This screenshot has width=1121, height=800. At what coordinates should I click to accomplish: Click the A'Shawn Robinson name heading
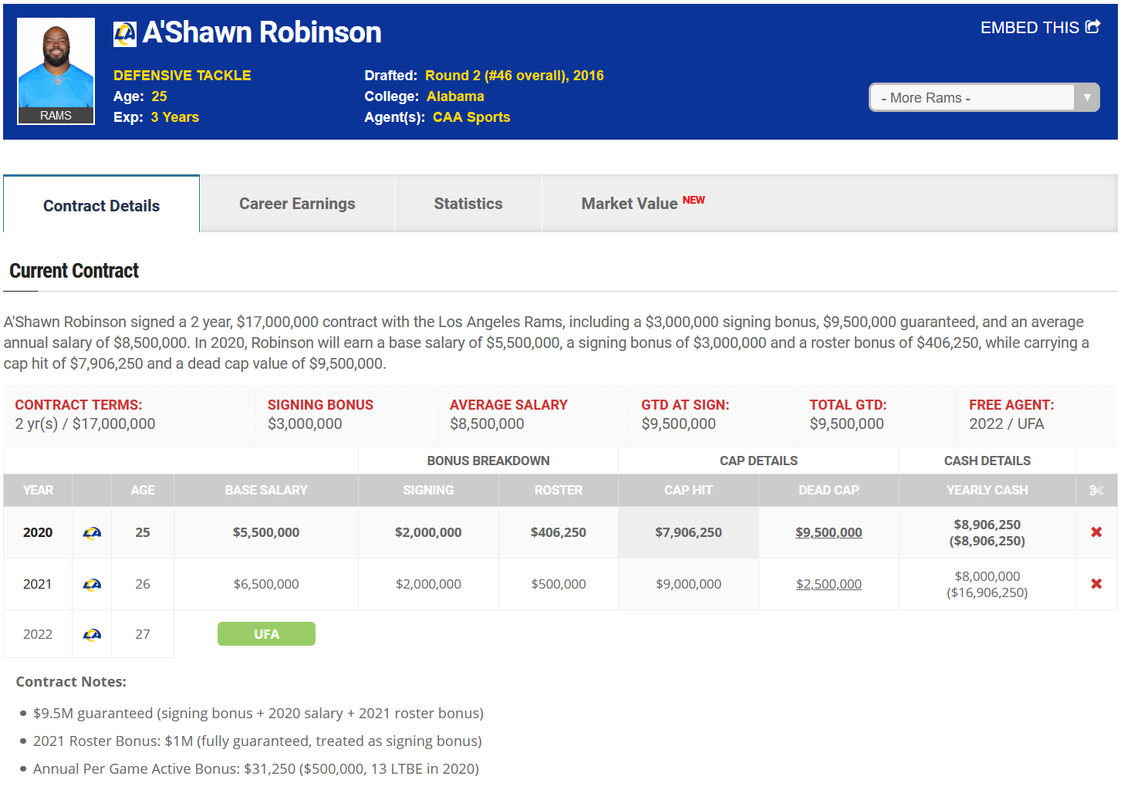(262, 33)
